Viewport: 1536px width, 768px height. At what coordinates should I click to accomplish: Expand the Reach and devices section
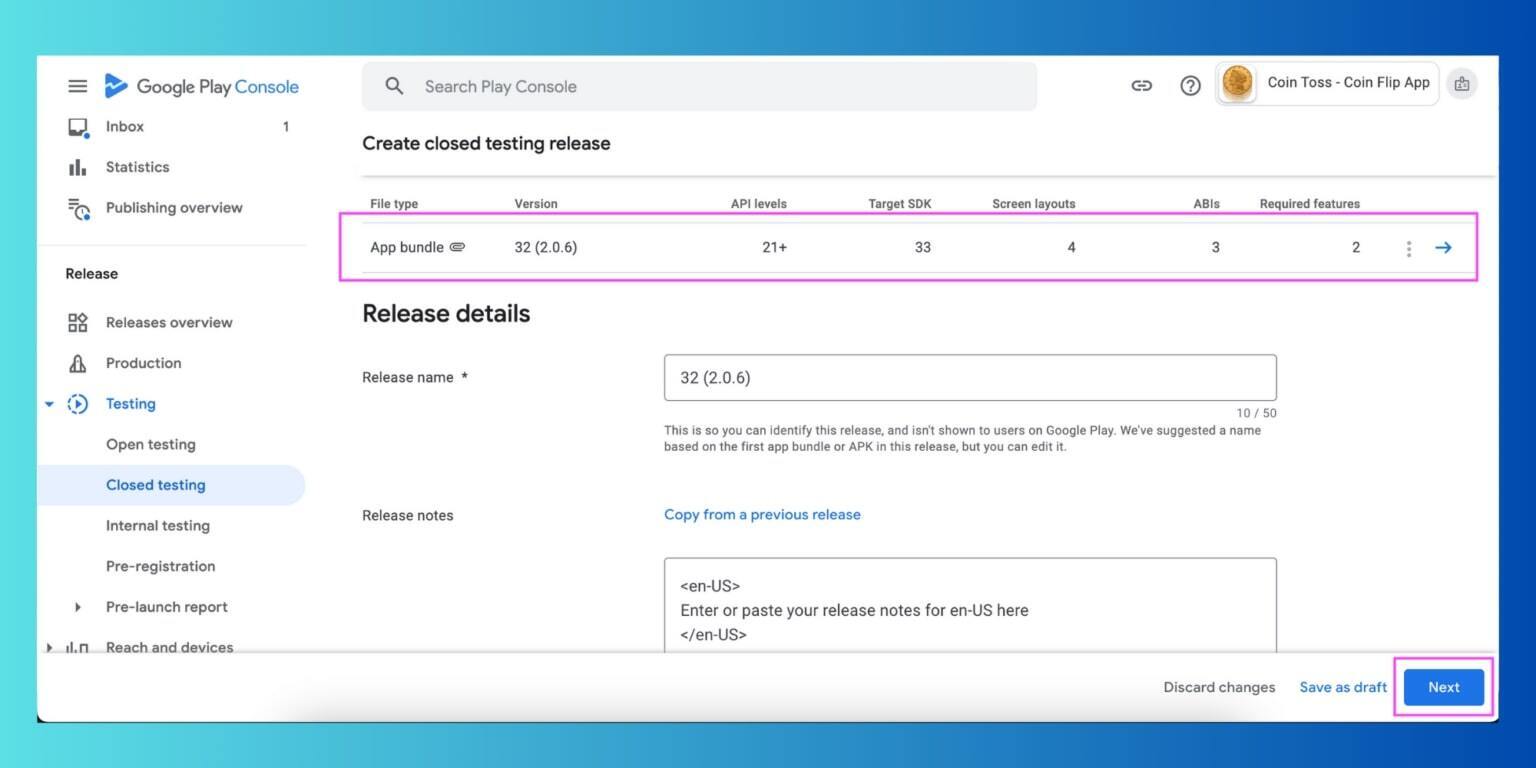click(x=49, y=647)
